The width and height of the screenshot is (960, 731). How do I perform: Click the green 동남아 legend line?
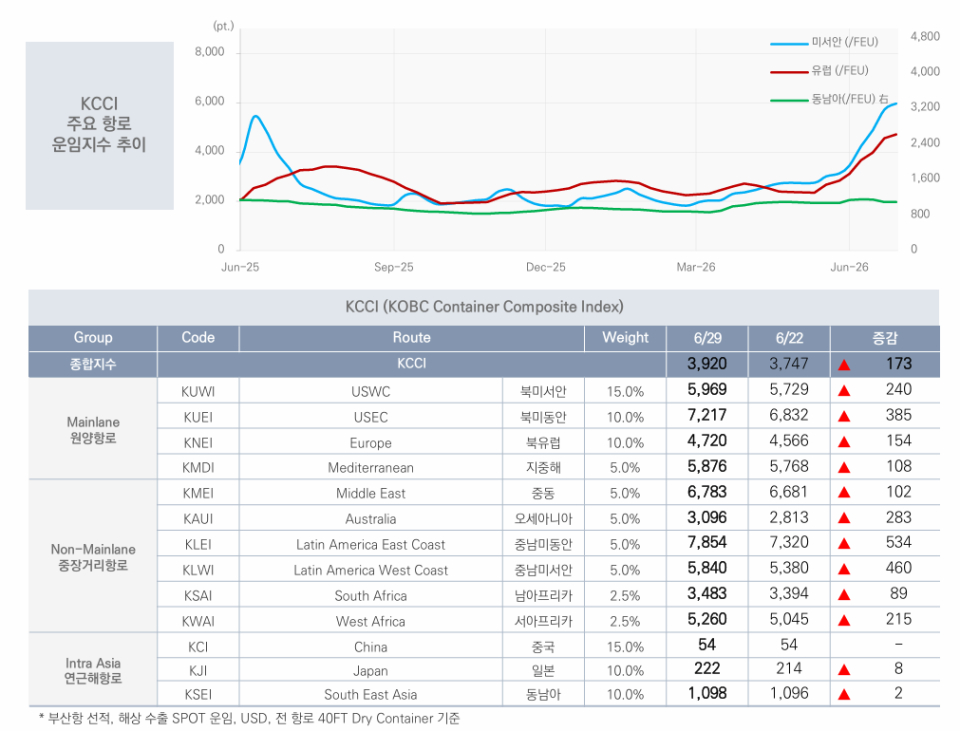pyautogui.click(x=789, y=100)
